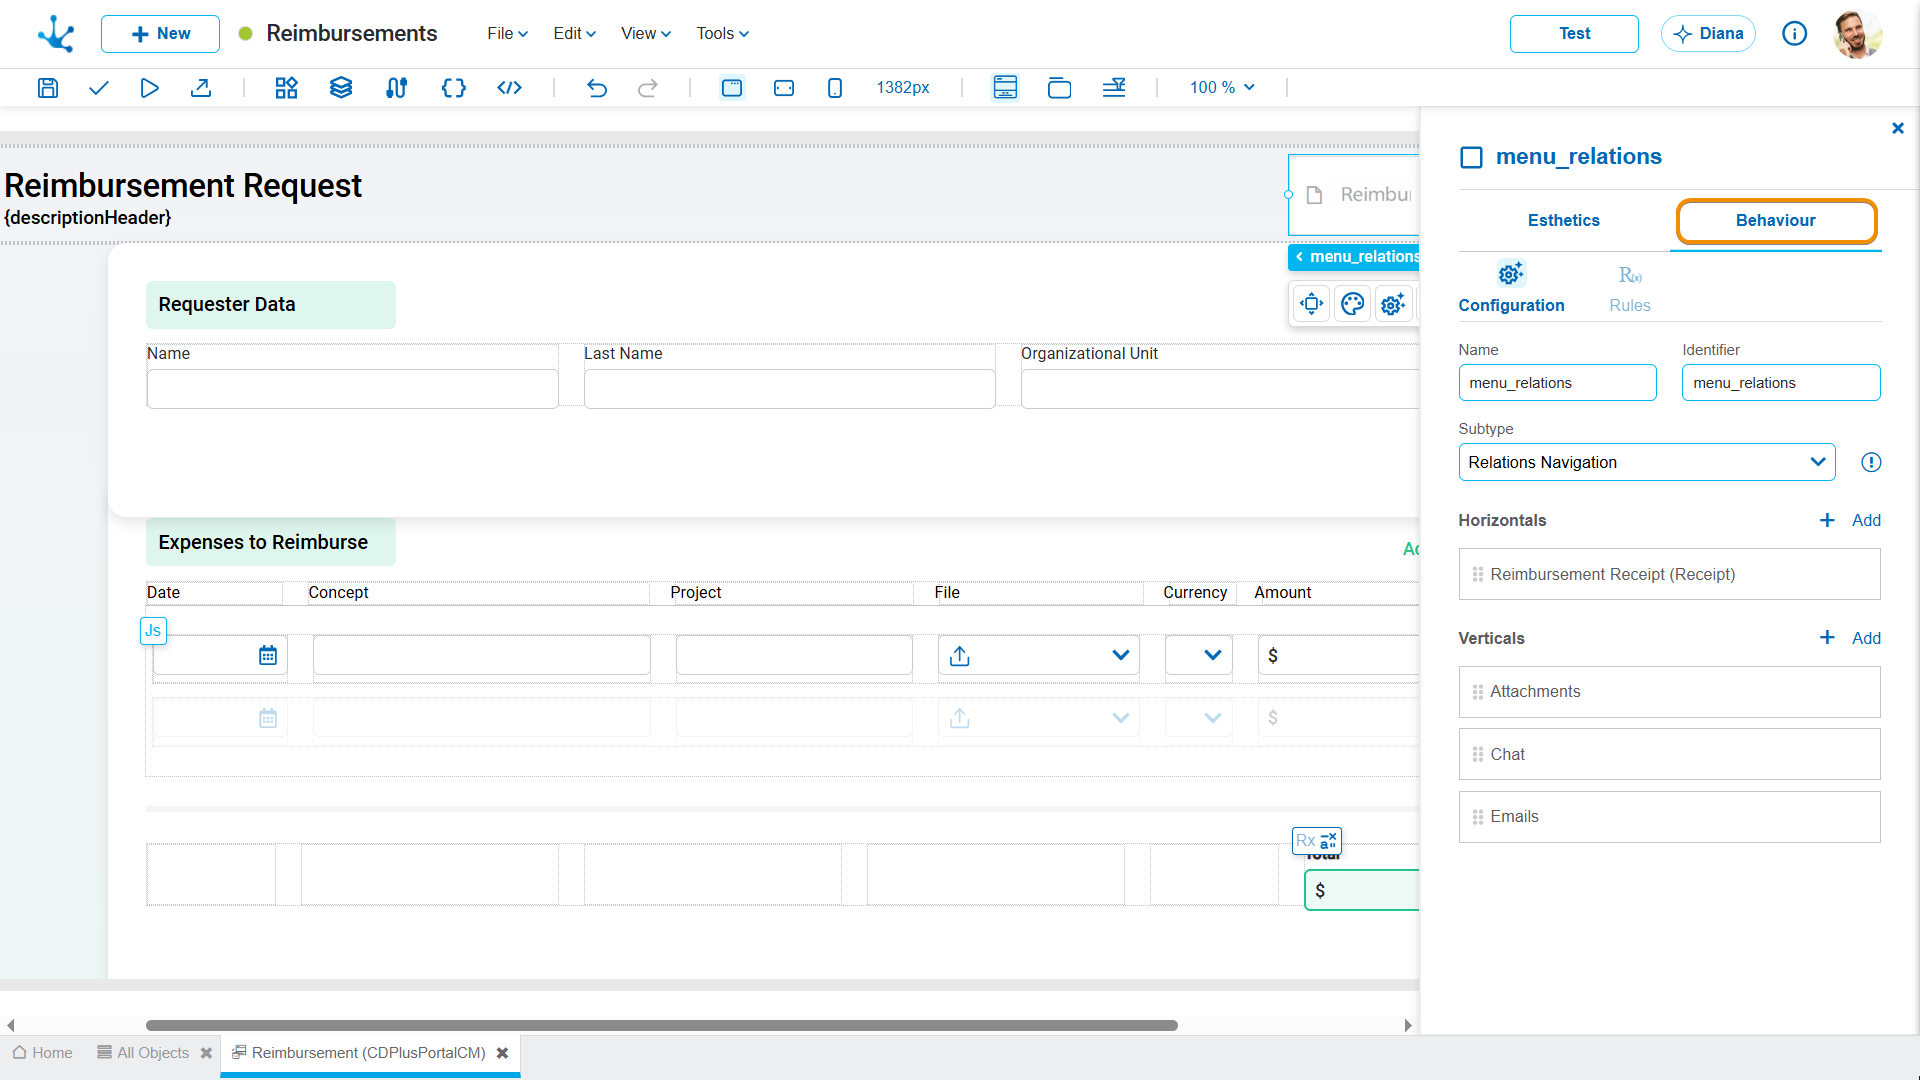The height and width of the screenshot is (1080, 1920).
Task: Select desktop viewport icon
Action: pyautogui.click(x=732, y=88)
